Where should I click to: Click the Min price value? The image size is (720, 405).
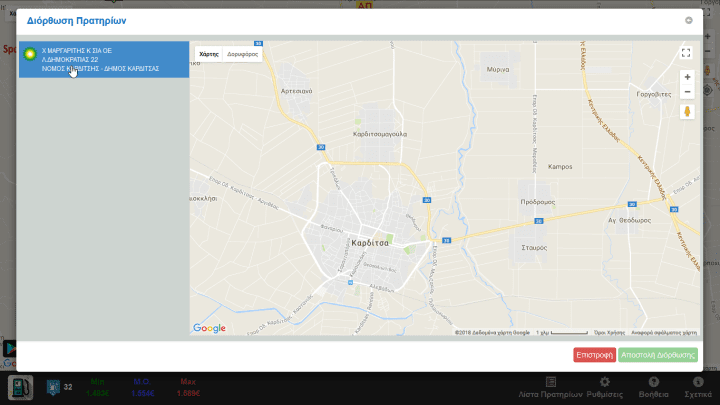point(97,394)
